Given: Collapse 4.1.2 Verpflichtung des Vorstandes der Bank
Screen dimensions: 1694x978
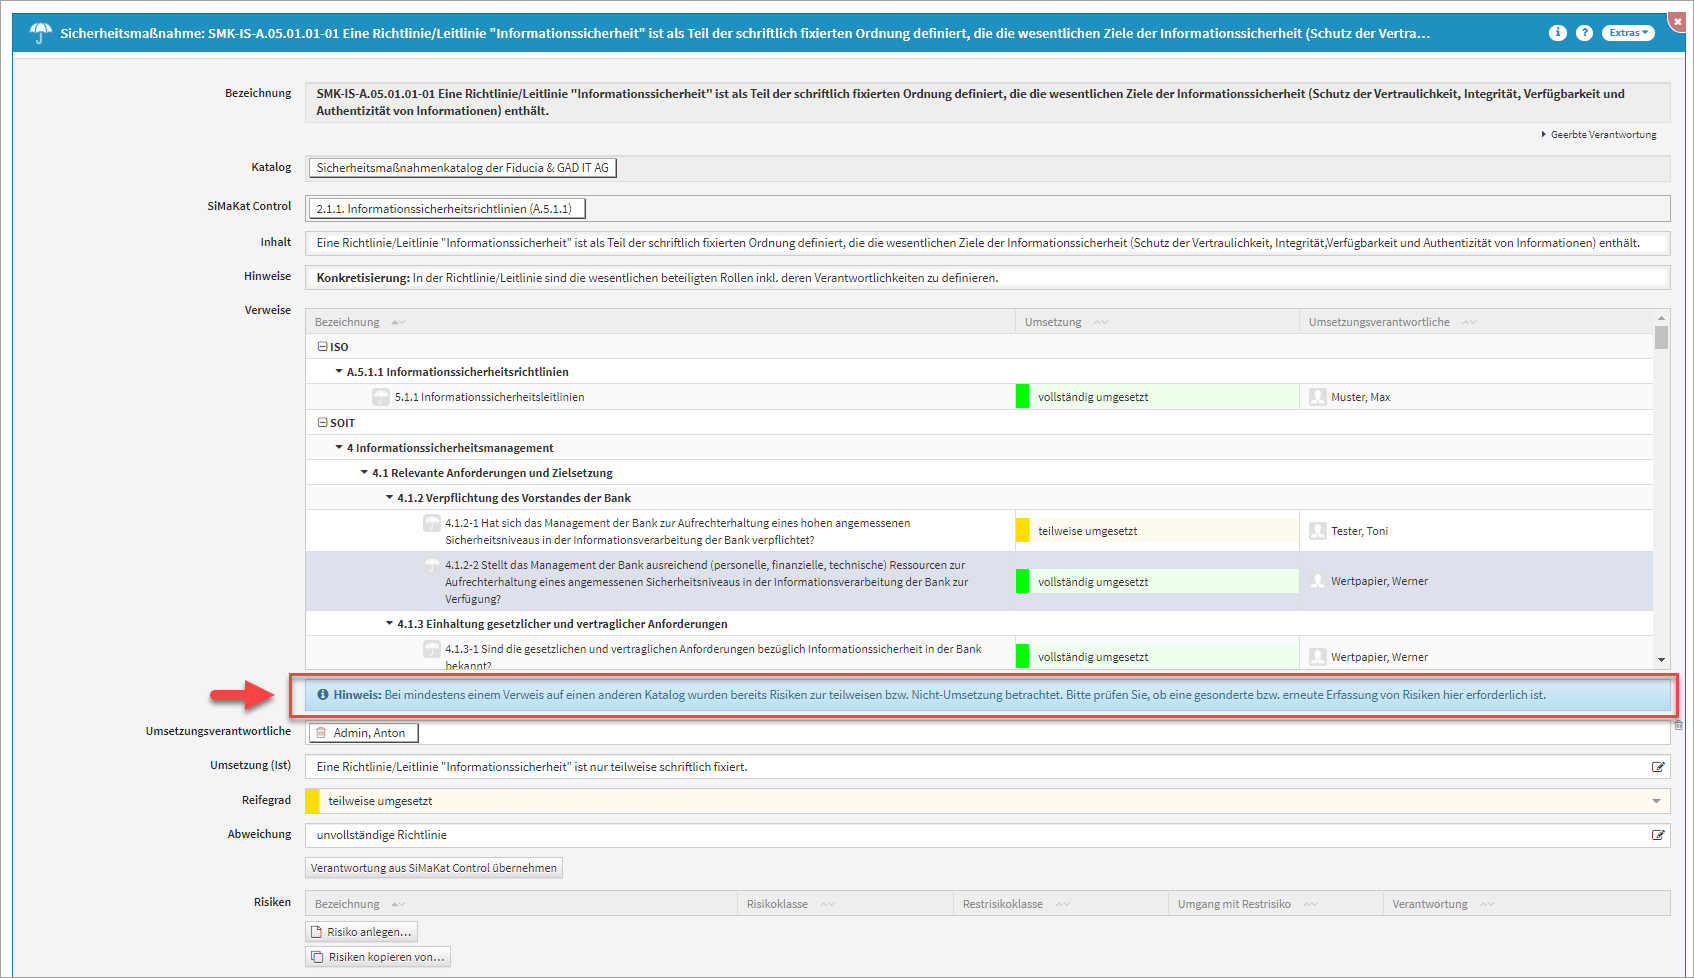Looking at the screenshot, I should pos(390,498).
